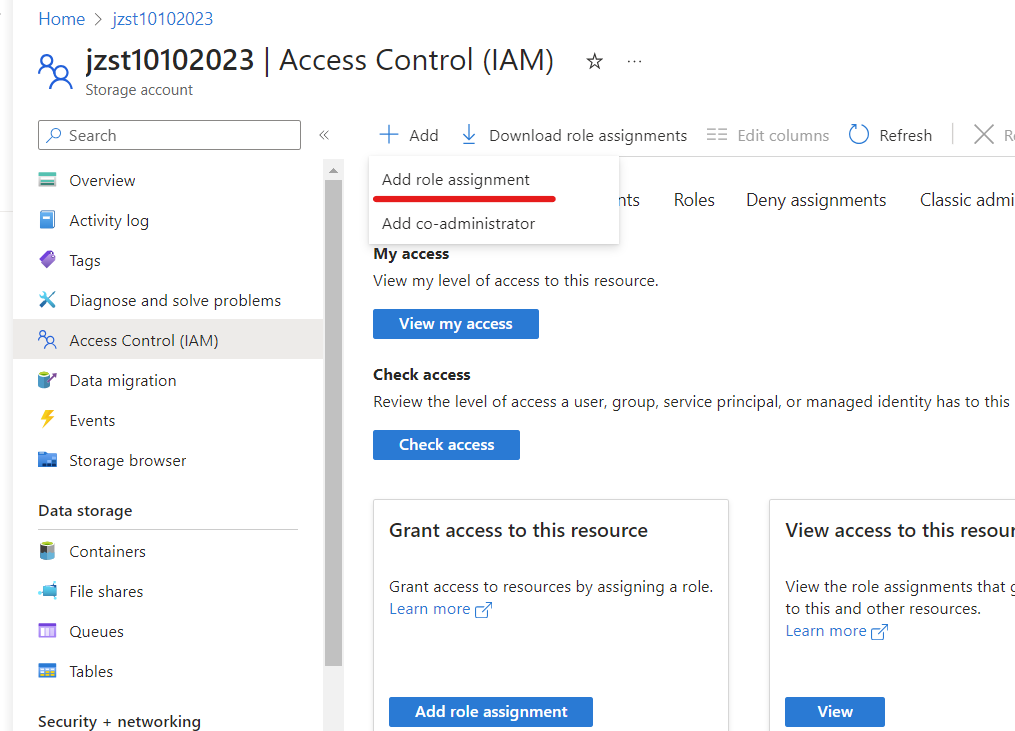Open Tags label in sidebar
Screen dimensions: 1015x731
pyautogui.click(x=85, y=261)
